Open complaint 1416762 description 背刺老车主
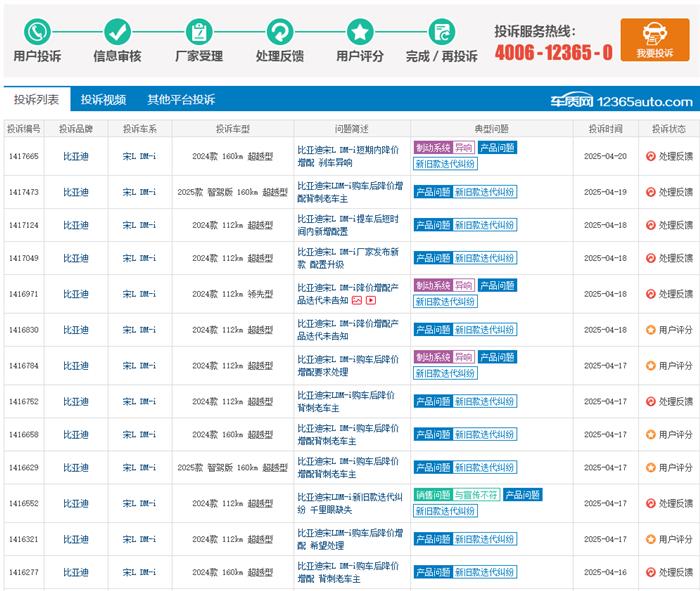Viewport: 700px width, 591px height. (x=346, y=401)
